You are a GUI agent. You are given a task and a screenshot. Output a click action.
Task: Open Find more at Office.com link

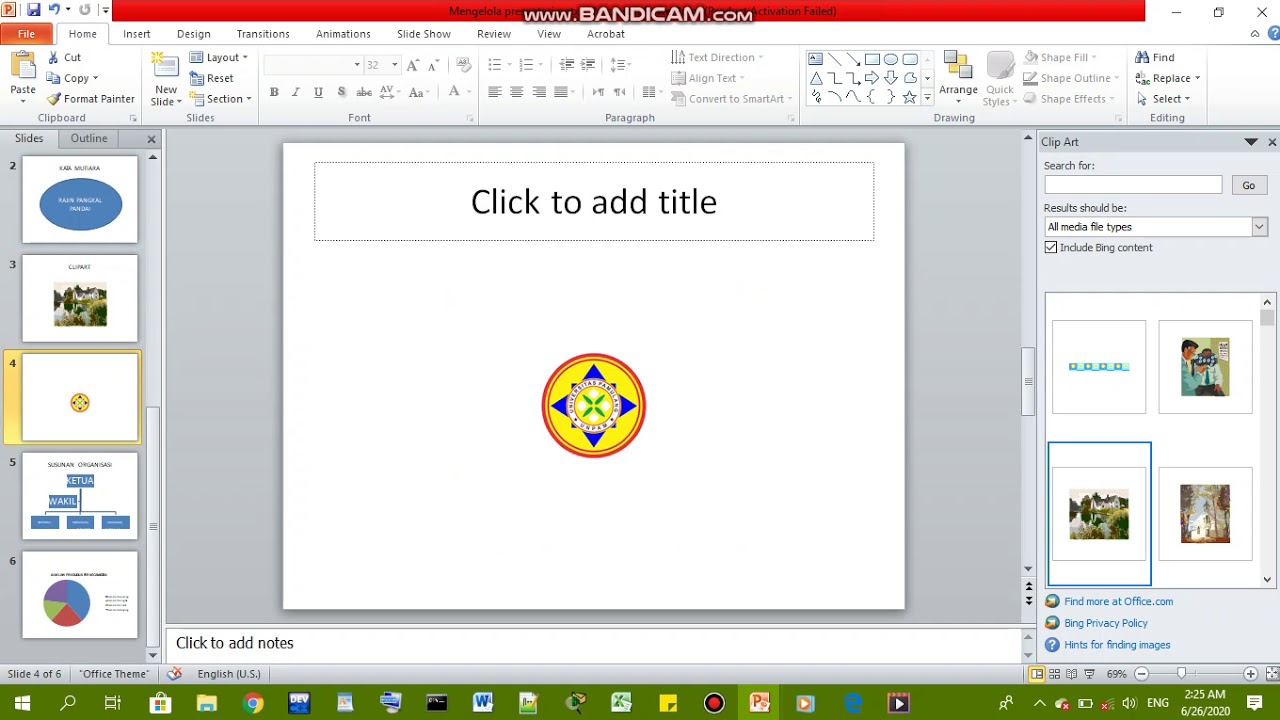(1118, 602)
